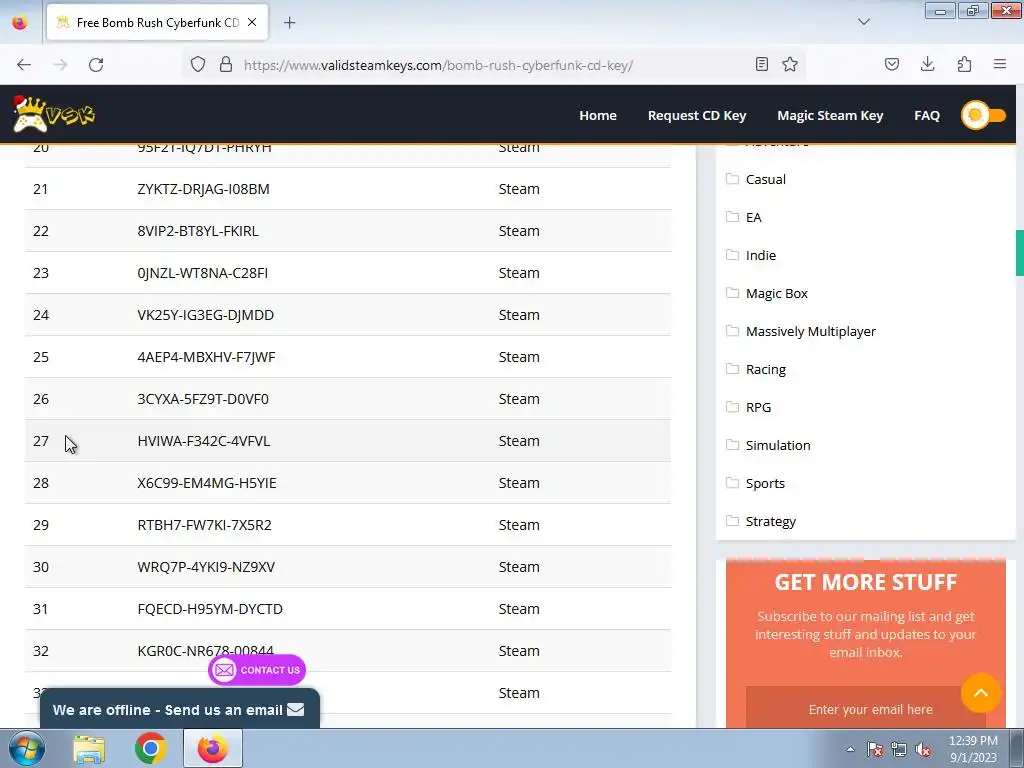
Task: Select key RTBH7-FW7KI-7X5R2 in row 29
Action: [204, 524]
